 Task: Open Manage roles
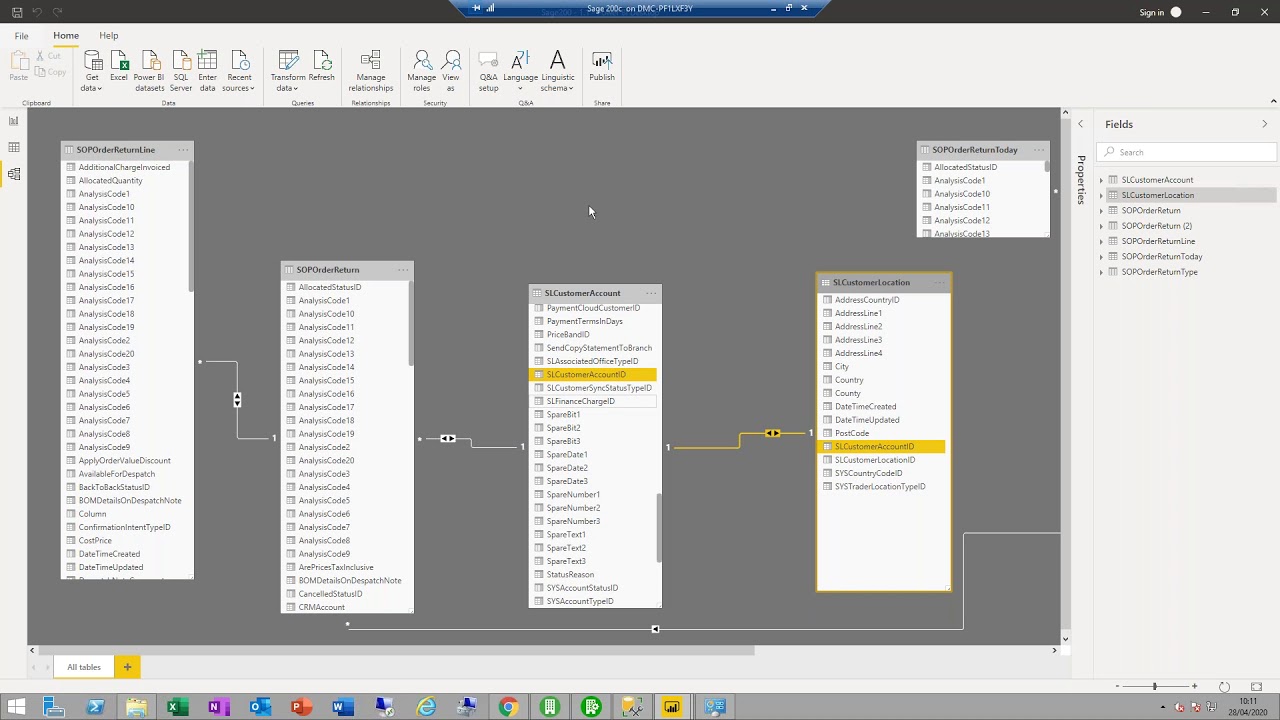point(422,72)
